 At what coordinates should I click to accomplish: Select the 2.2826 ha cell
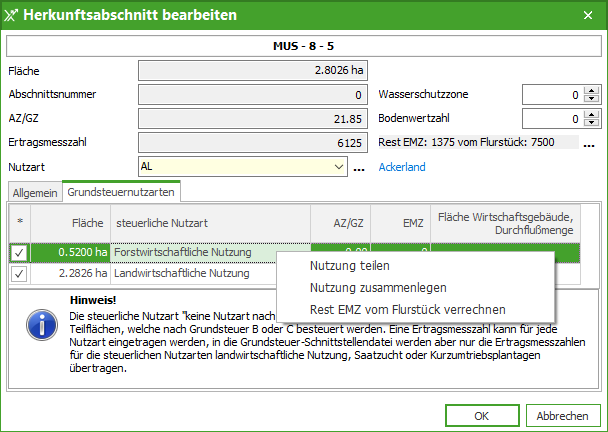coord(71,274)
